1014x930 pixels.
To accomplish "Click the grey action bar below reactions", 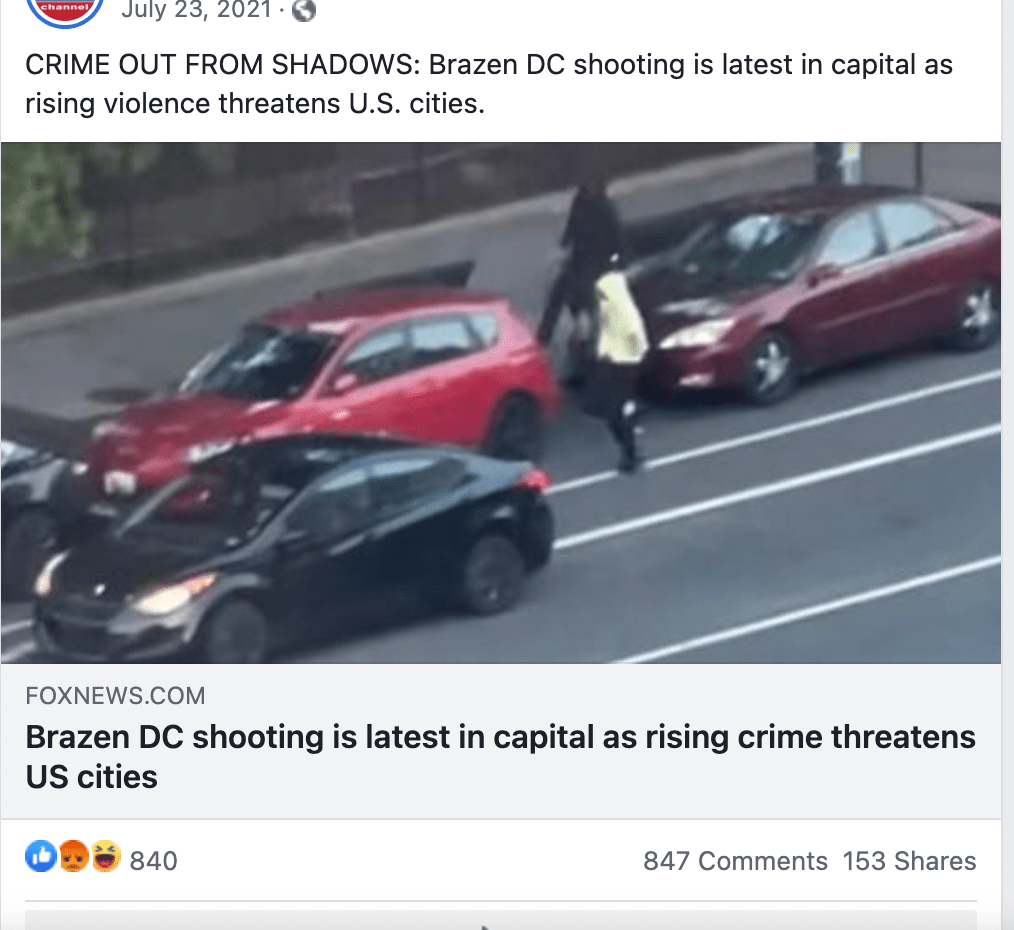I will (501, 920).
